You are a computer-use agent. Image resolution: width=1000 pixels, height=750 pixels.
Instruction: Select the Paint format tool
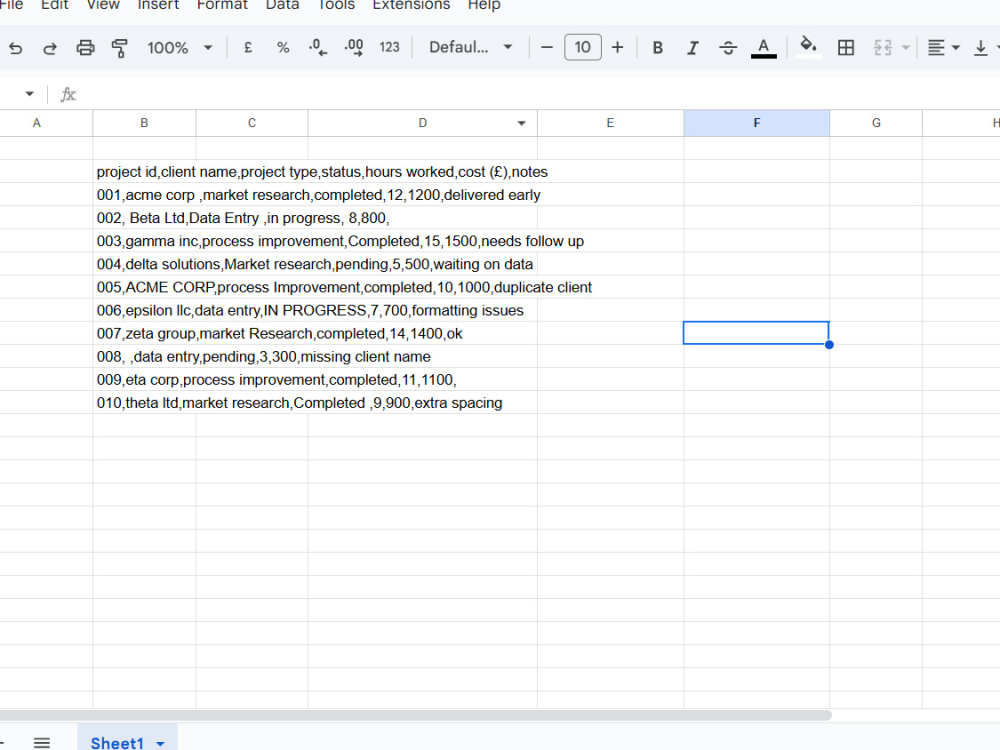pyautogui.click(x=119, y=48)
